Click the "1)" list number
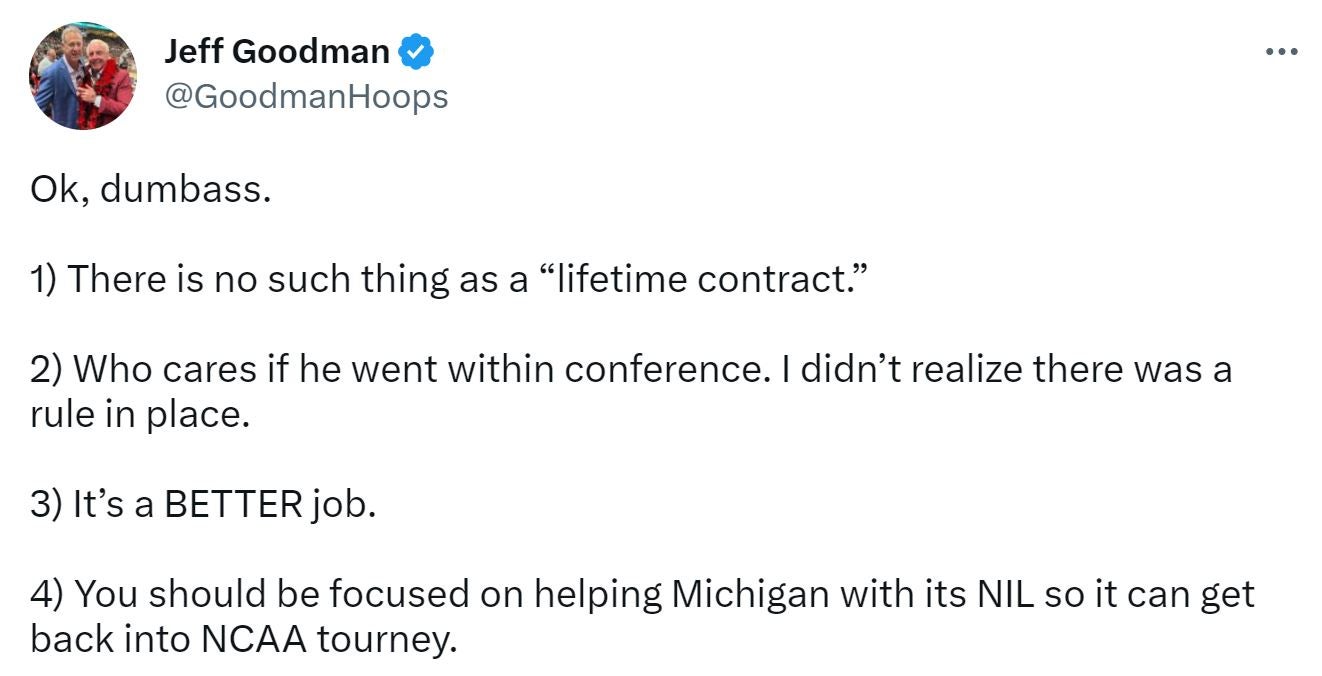The height and width of the screenshot is (676, 1322). (47, 279)
